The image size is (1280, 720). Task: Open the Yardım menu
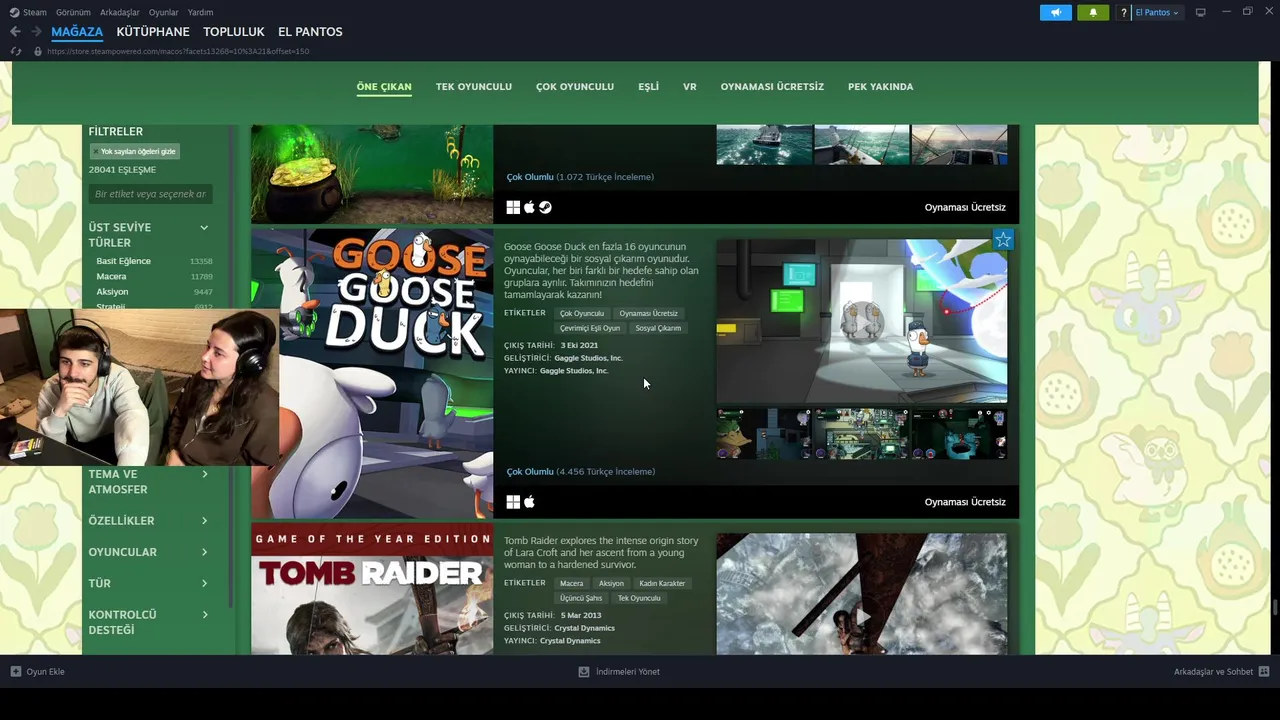201,12
